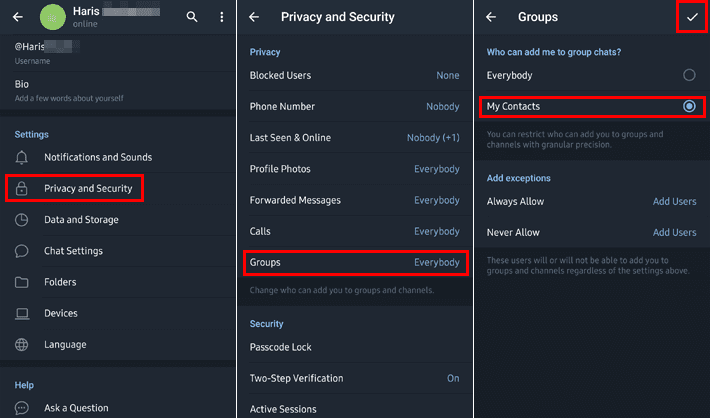This screenshot has height=418, width=710.
Task: Tap the Settings section heading
Action: point(31,135)
